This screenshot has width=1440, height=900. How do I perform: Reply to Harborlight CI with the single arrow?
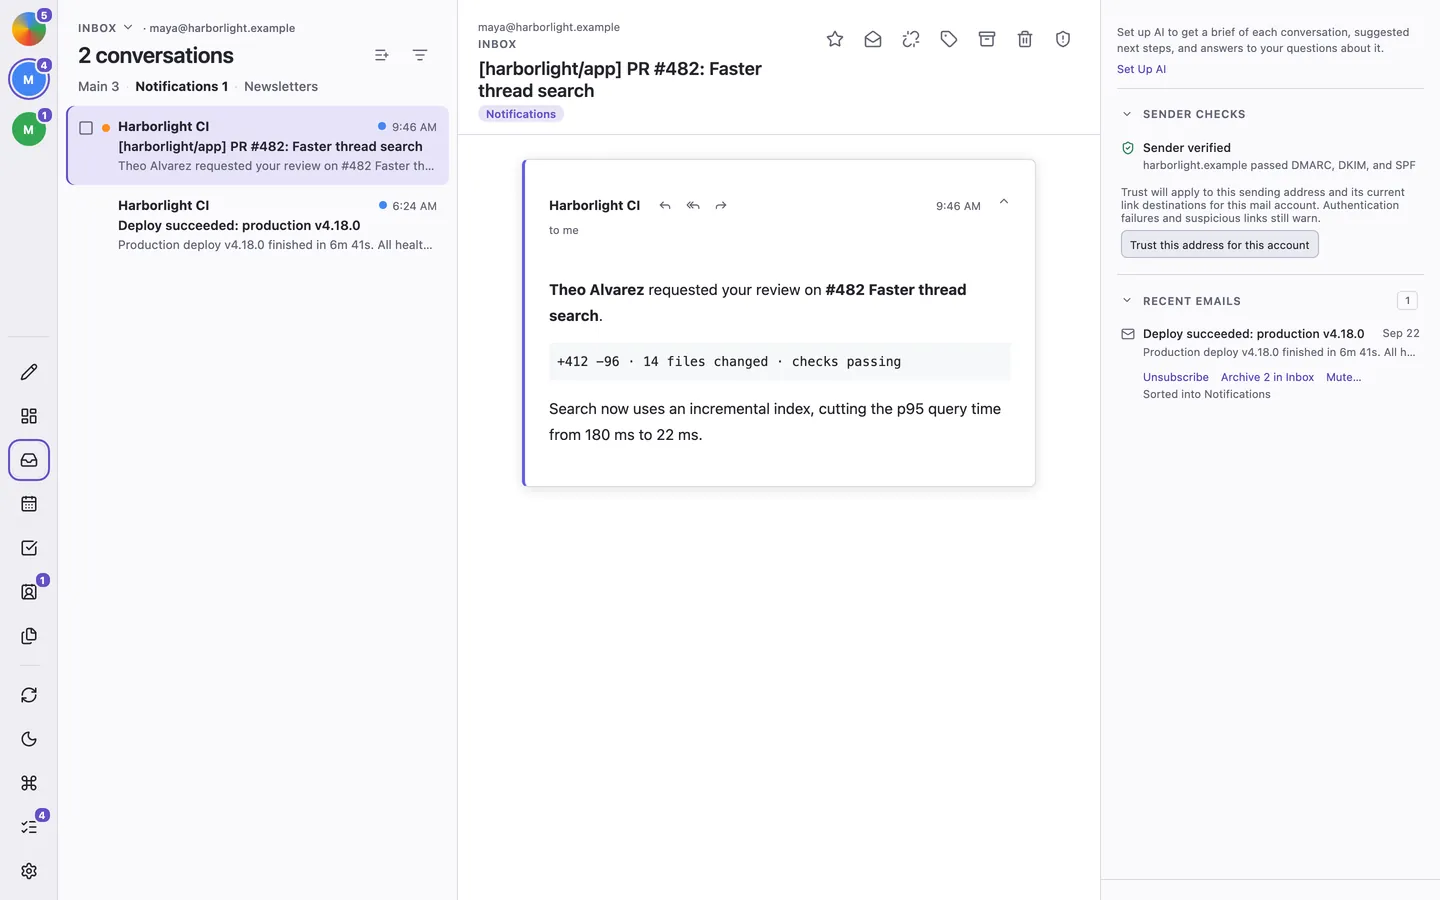pos(665,205)
